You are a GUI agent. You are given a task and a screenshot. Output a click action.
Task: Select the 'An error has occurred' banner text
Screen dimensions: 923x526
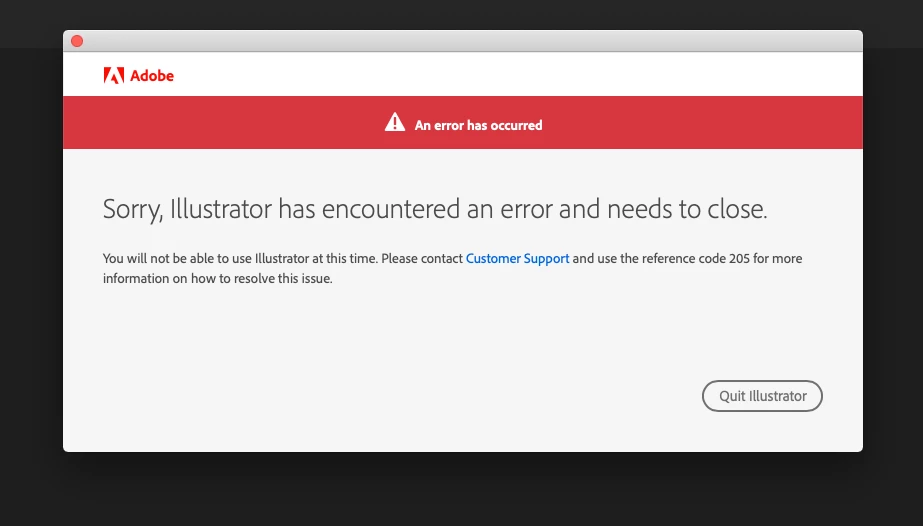tap(479, 125)
